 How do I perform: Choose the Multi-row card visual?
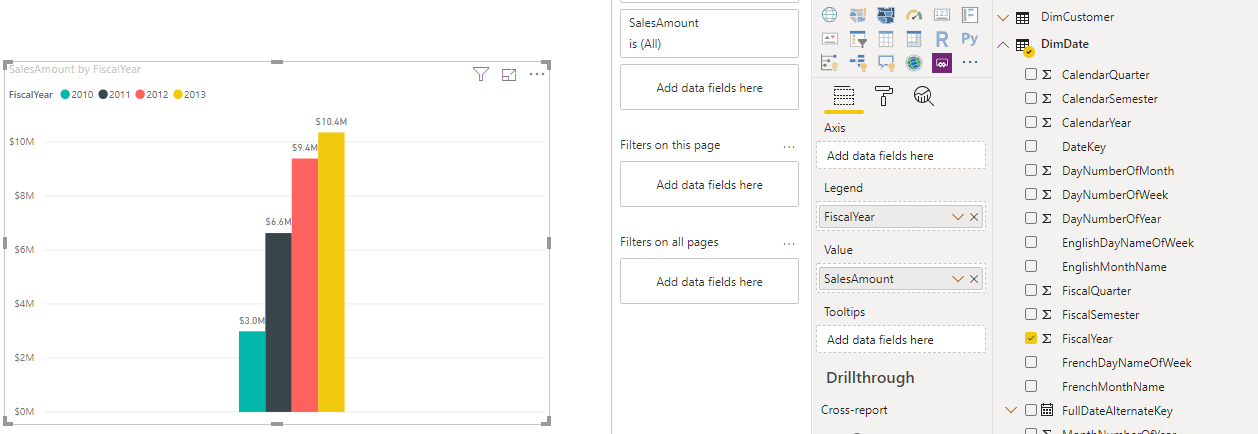[969, 15]
